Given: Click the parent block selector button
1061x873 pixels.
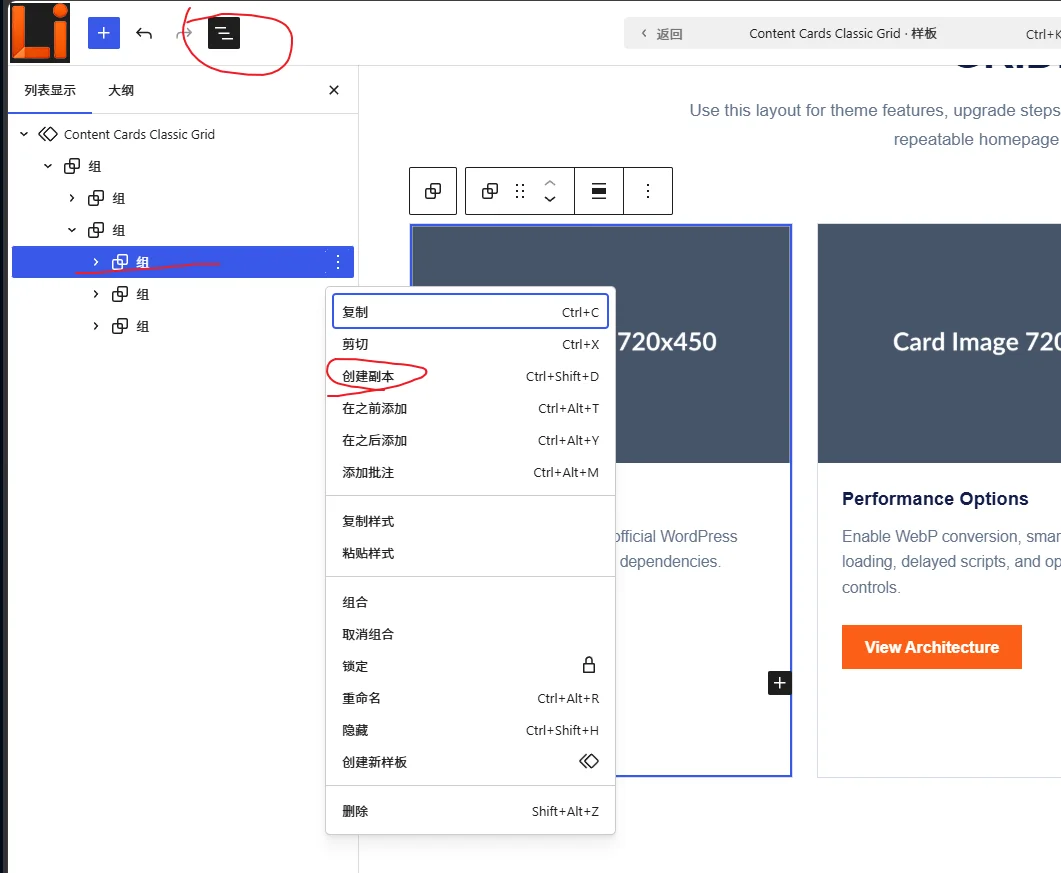Looking at the screenshot, I should pyautogui.click(x=433, y=191).
